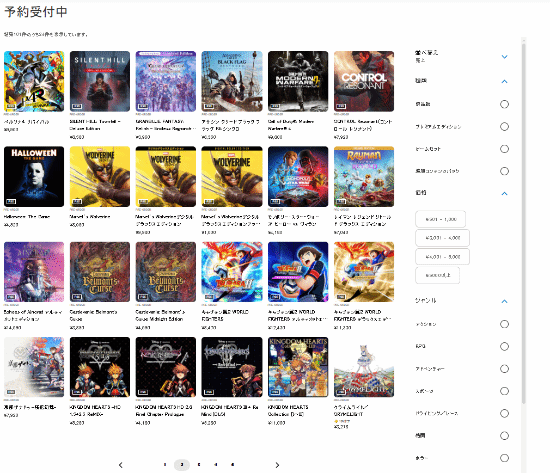This screenshot has width=550, height=473.
Task: Open the 並べ替え sort dropdown chevron
Action: (504, 57)
